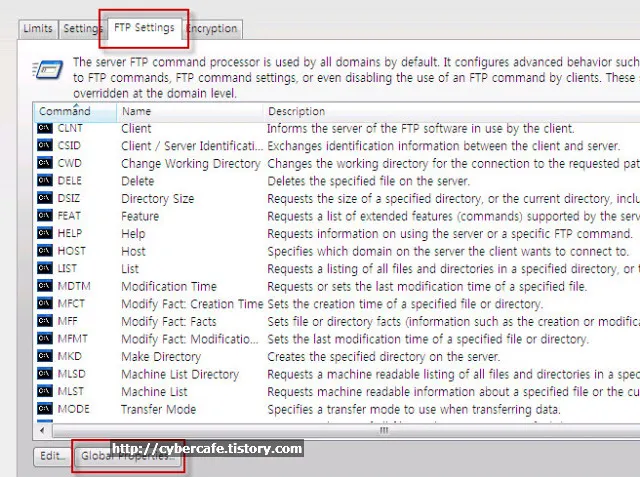Image resolution: width=640 pixels, height=477 pixels.
Task: Click the HOST command icon
Action: (x=45, y=251)
